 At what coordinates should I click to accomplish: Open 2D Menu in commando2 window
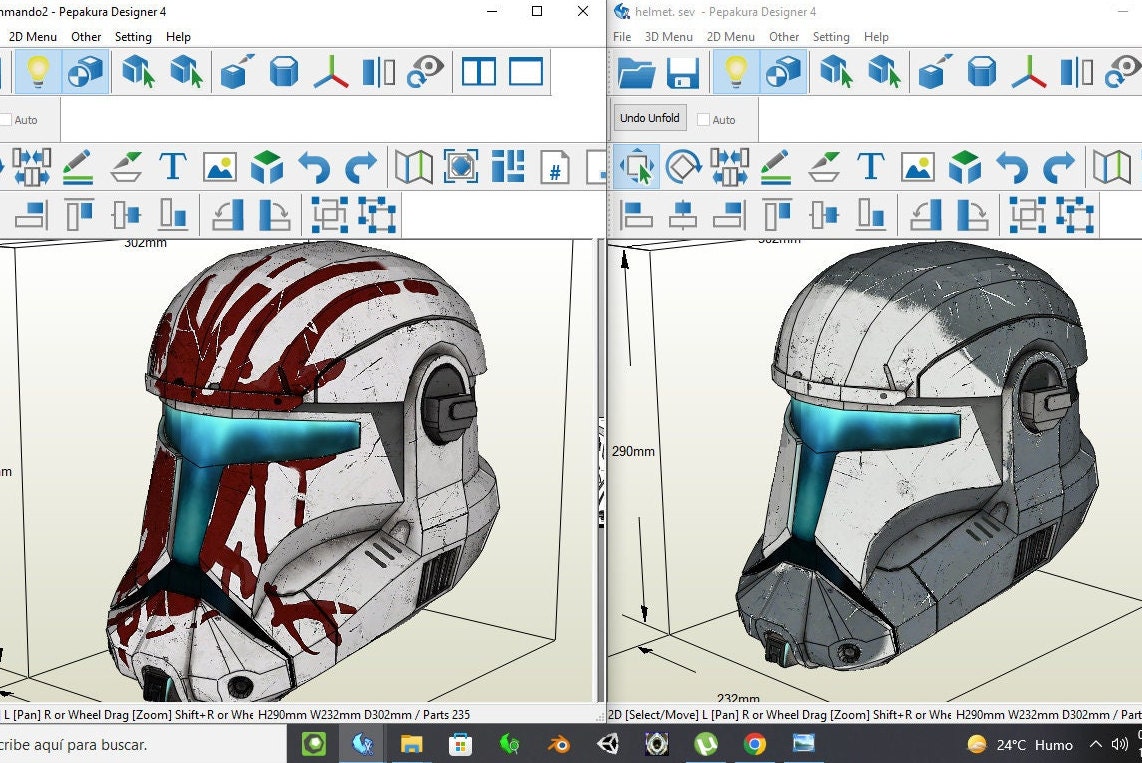(x=33, y=36)
